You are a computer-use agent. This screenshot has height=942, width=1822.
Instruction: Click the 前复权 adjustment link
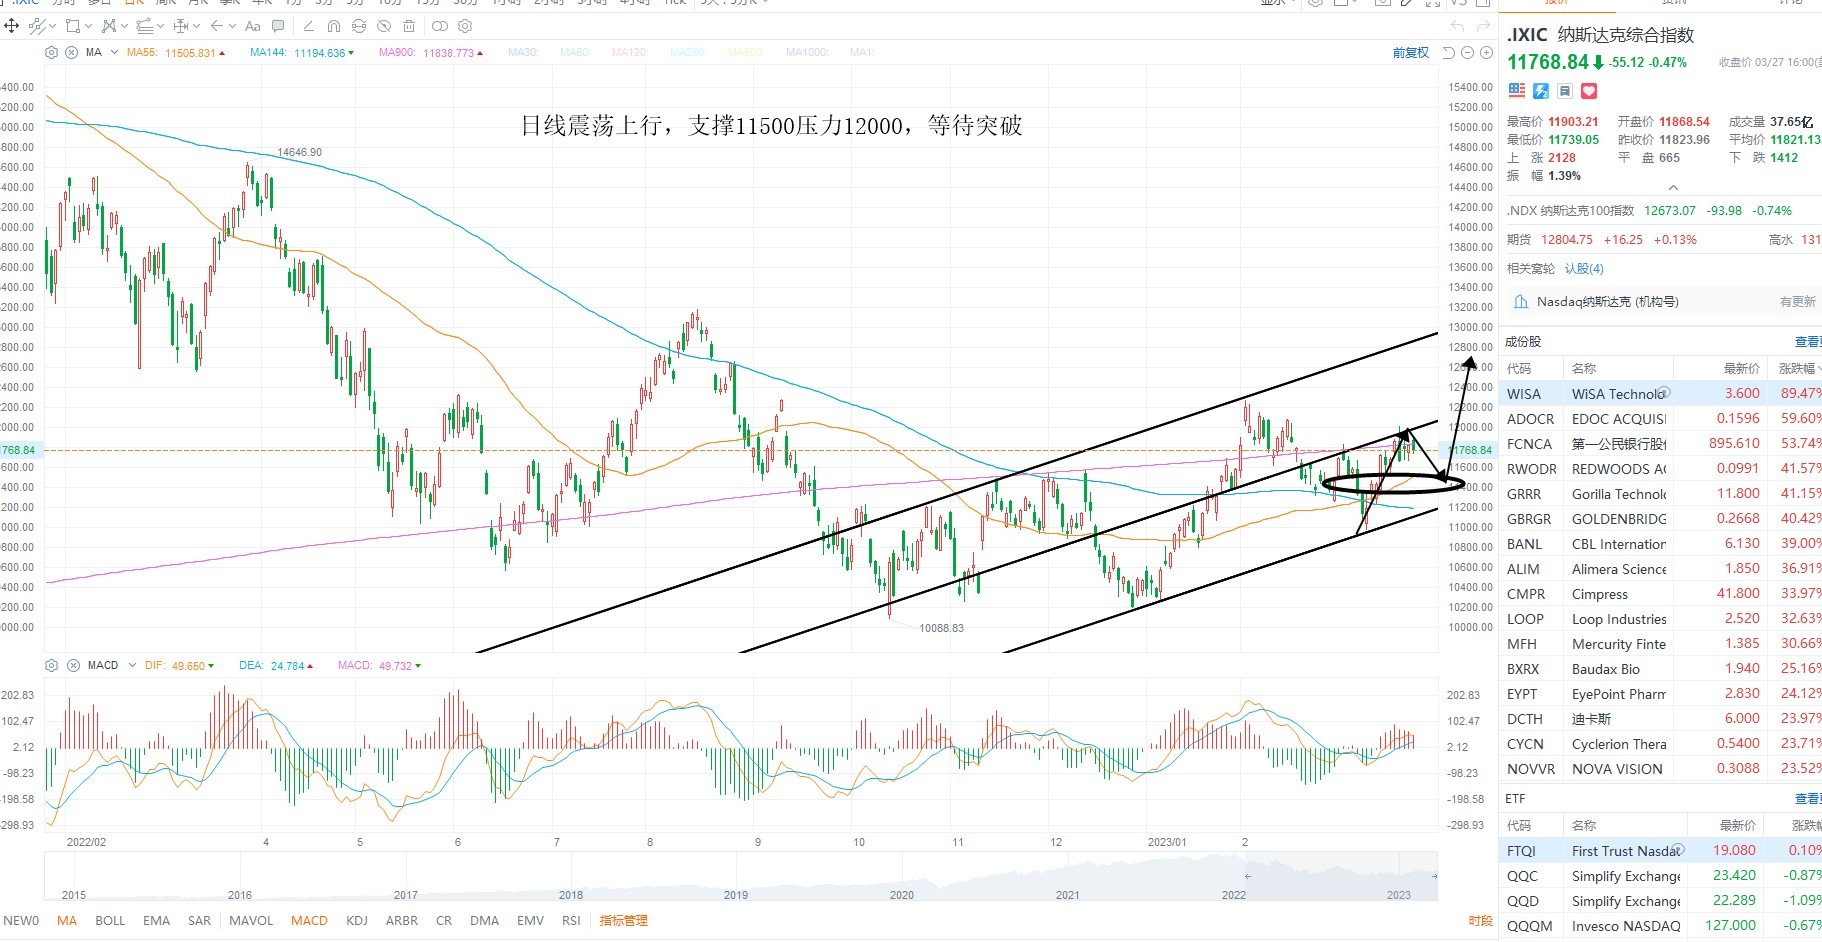point(1411,53)
